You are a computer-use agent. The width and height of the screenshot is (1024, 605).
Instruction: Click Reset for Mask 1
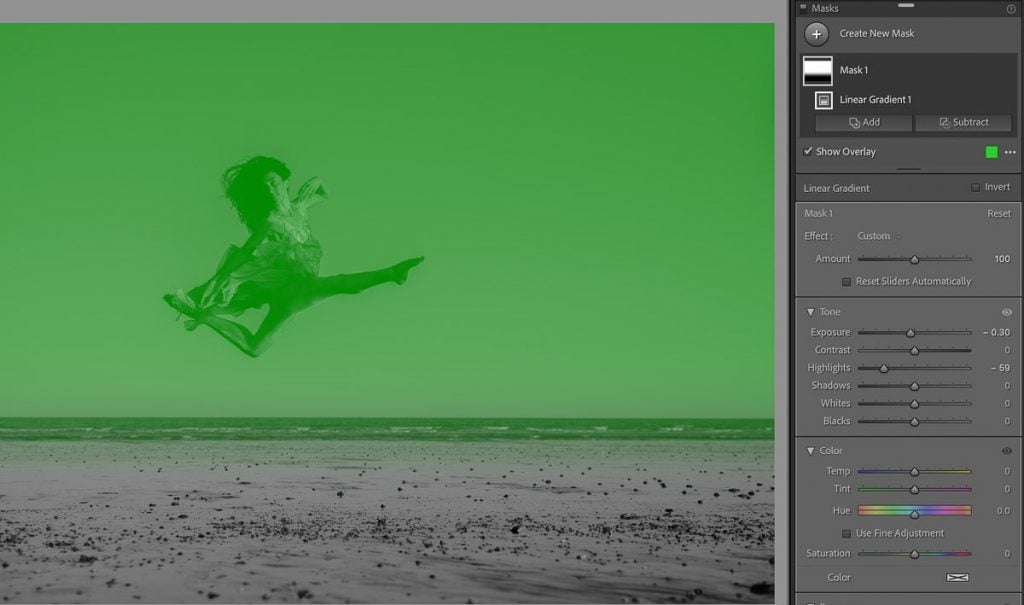999,213
